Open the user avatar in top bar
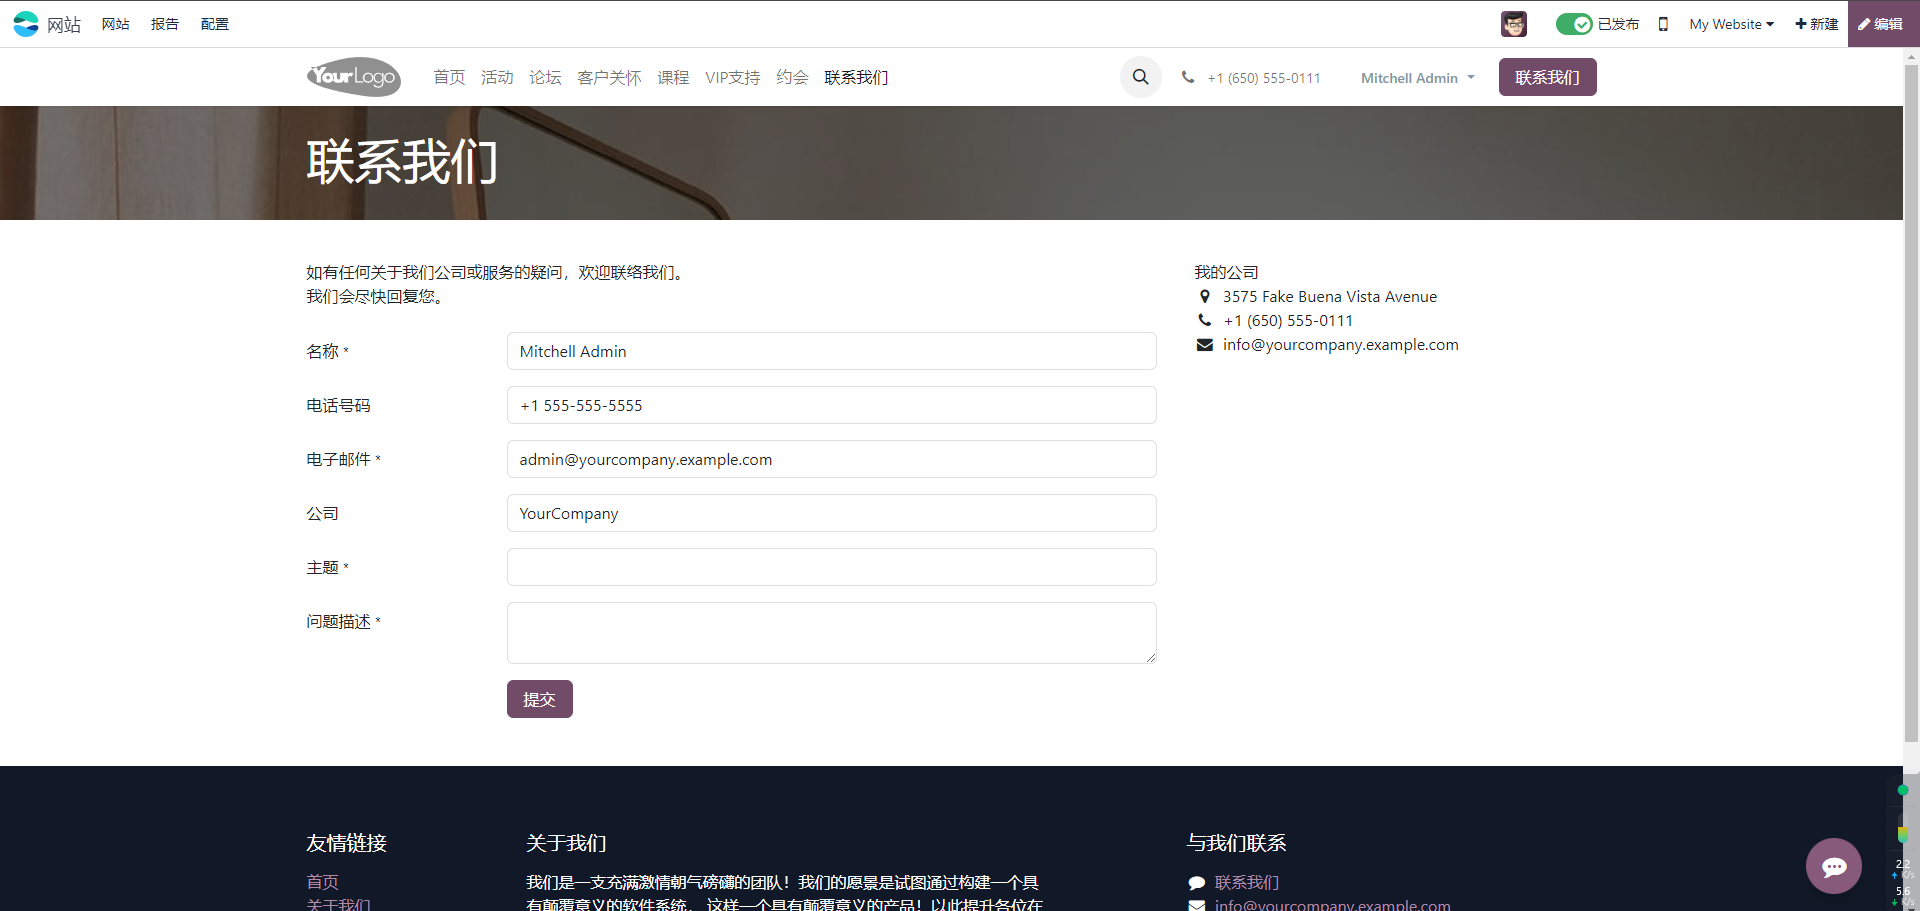The image size is (1920, 911). (x=1513, y=24)
